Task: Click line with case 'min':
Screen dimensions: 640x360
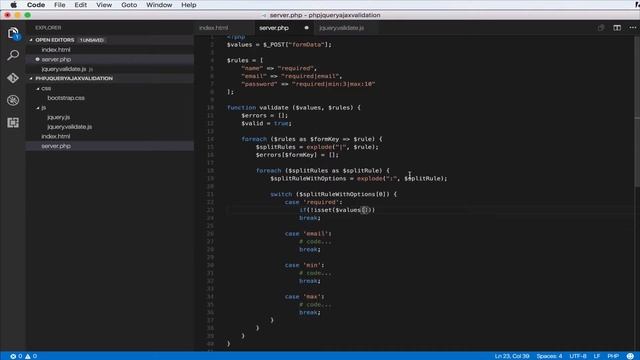Action: 304,265
